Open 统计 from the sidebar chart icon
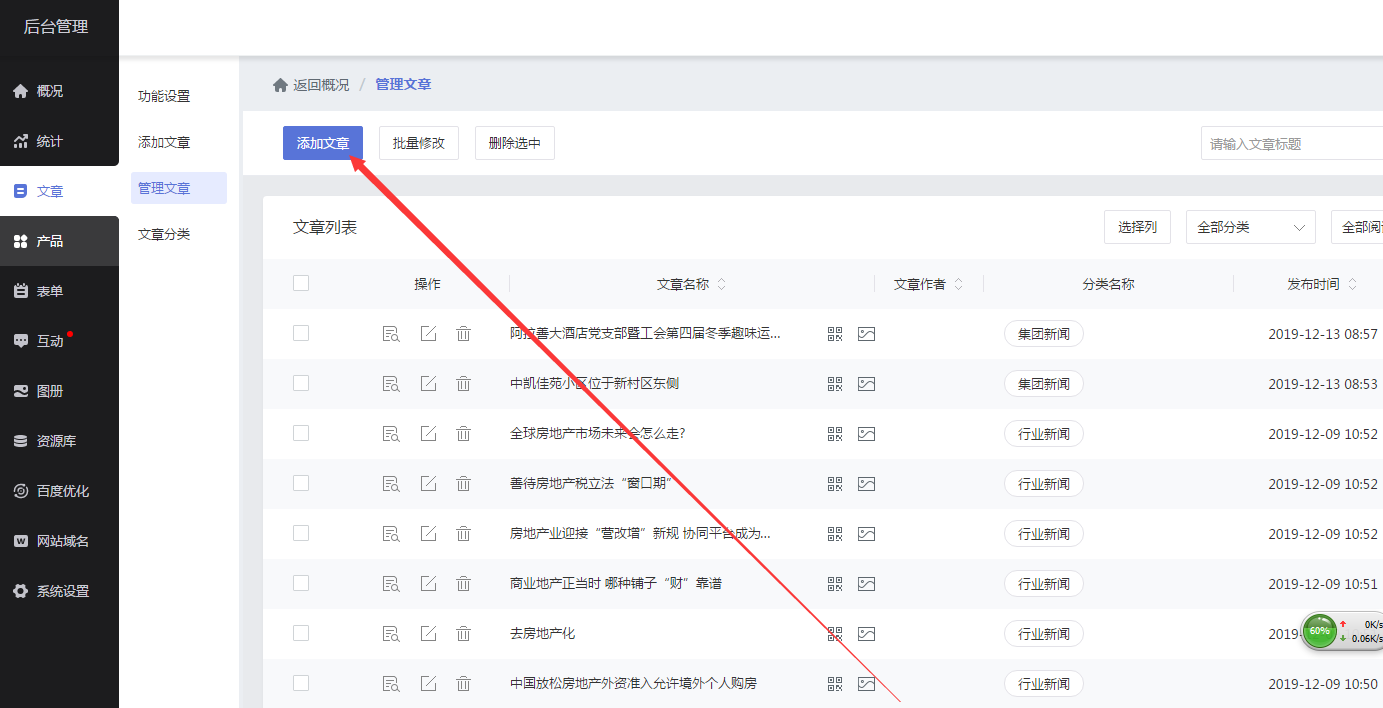The width and height of the screenshot is (1383, 708). coord(21,141)
